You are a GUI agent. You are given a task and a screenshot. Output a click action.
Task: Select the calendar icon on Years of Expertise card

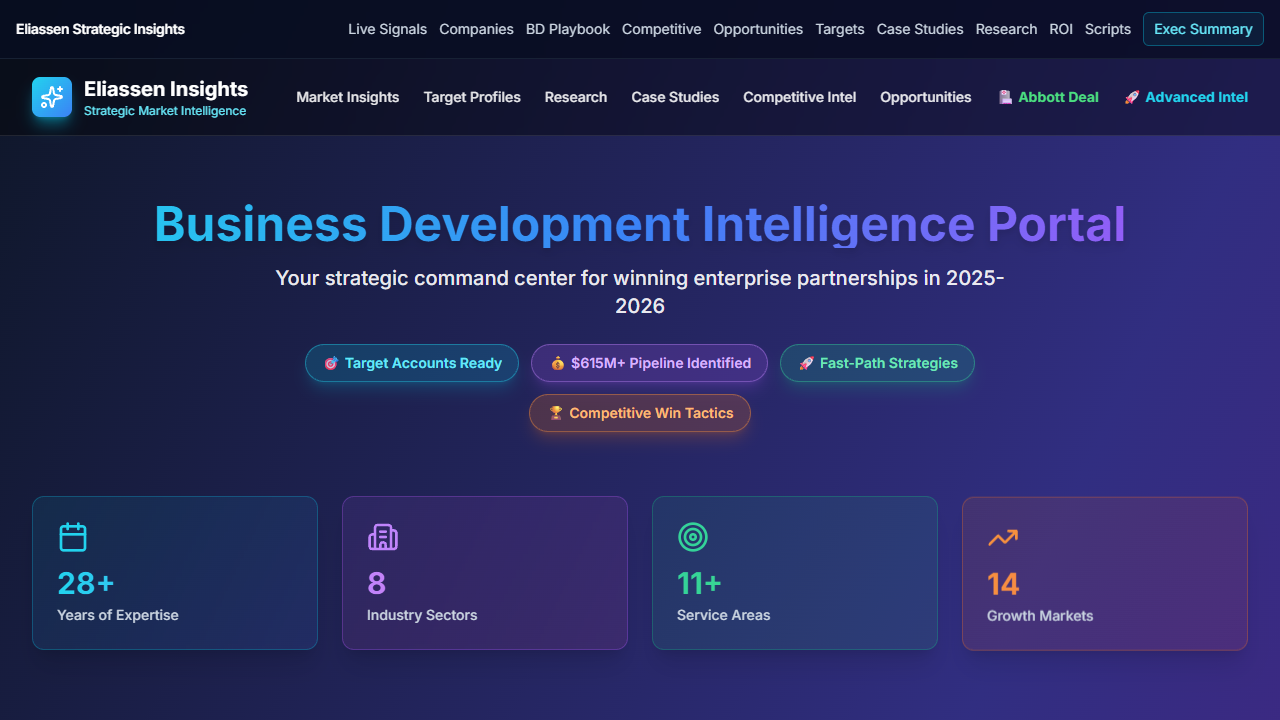point(73,537)
